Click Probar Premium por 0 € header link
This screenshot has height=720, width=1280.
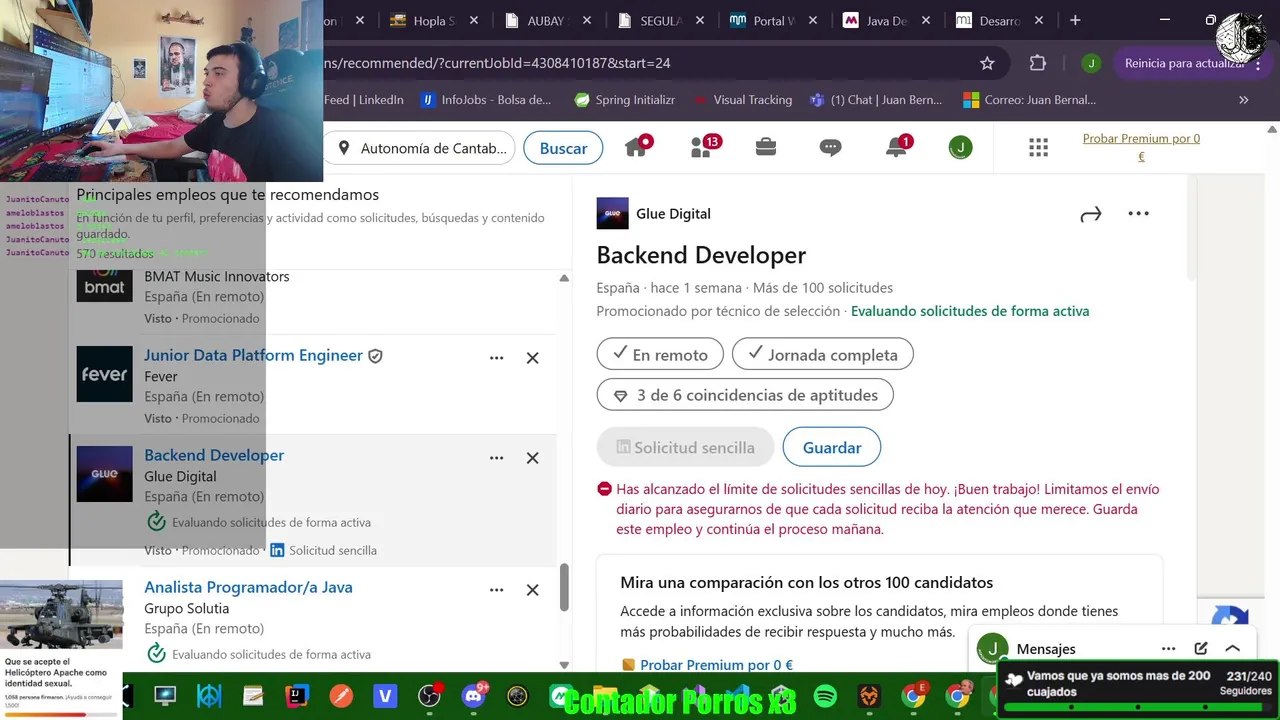point(1141,147)
